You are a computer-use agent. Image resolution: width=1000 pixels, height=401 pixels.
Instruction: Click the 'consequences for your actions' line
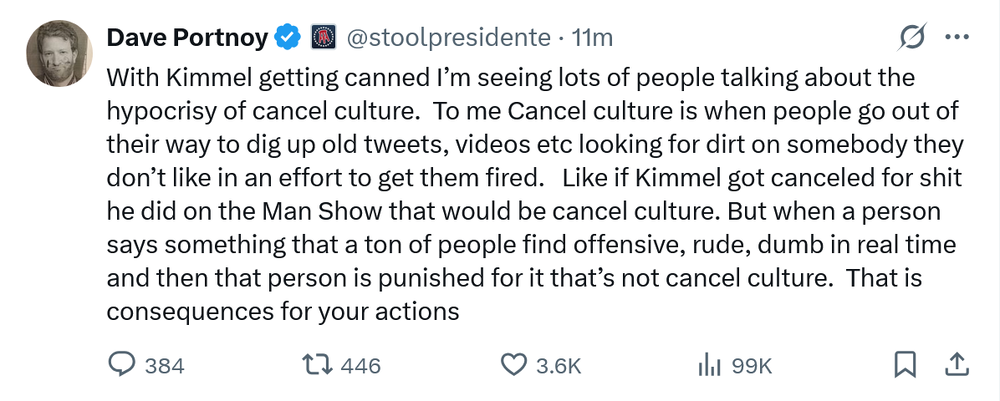282,310
